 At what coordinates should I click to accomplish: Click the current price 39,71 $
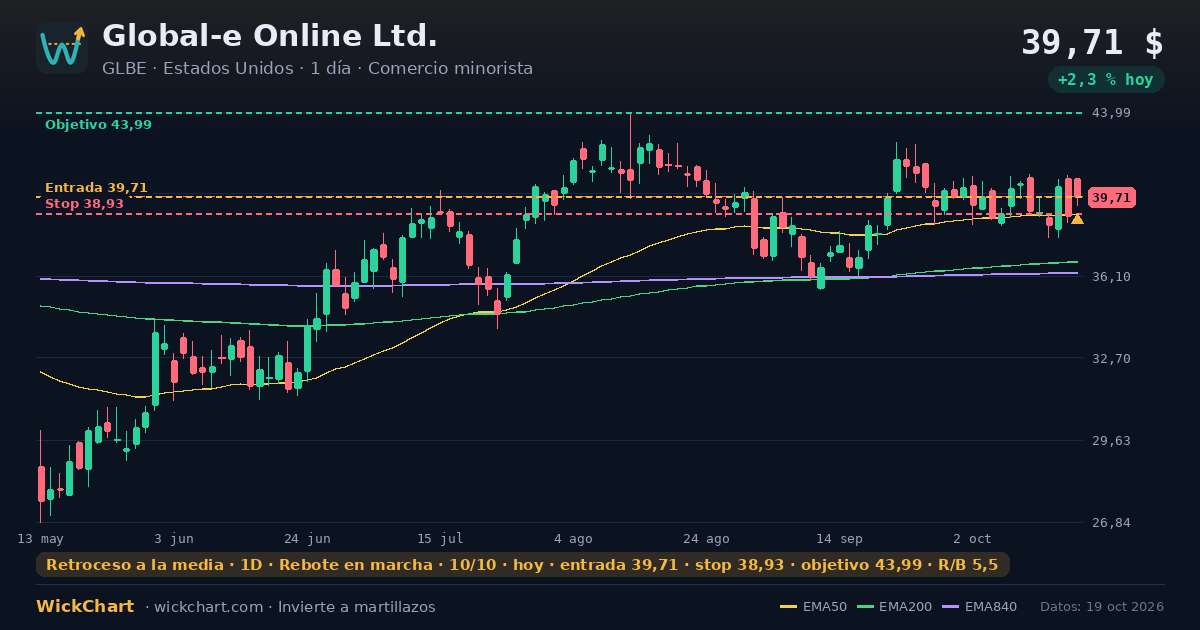(x=1092, y=43)
